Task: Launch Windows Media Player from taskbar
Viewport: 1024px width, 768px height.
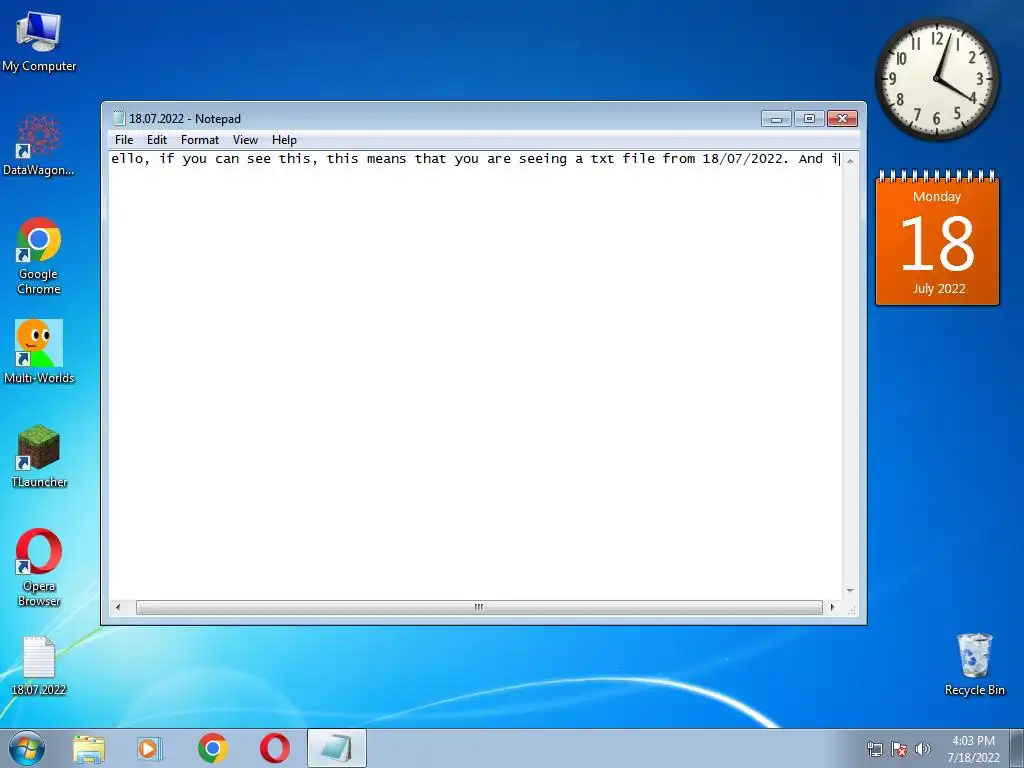Action: tap(150, 748)
